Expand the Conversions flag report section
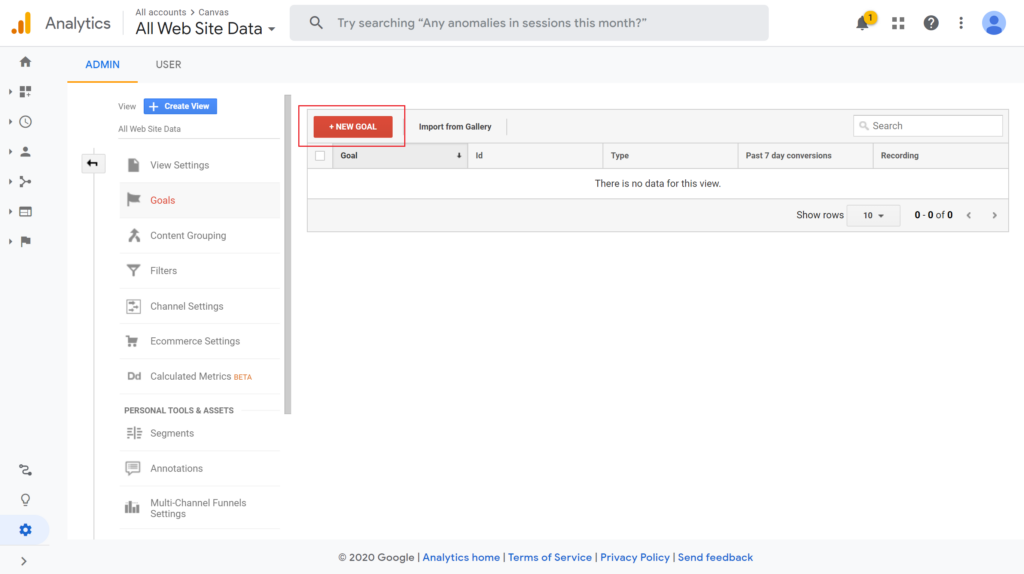The image size is (1024, 574). coord(25,242)
